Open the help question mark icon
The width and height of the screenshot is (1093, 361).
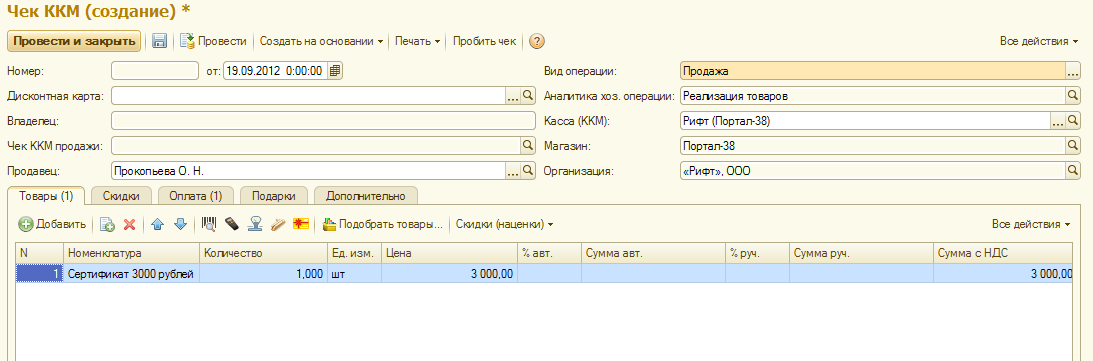[536, 41]
